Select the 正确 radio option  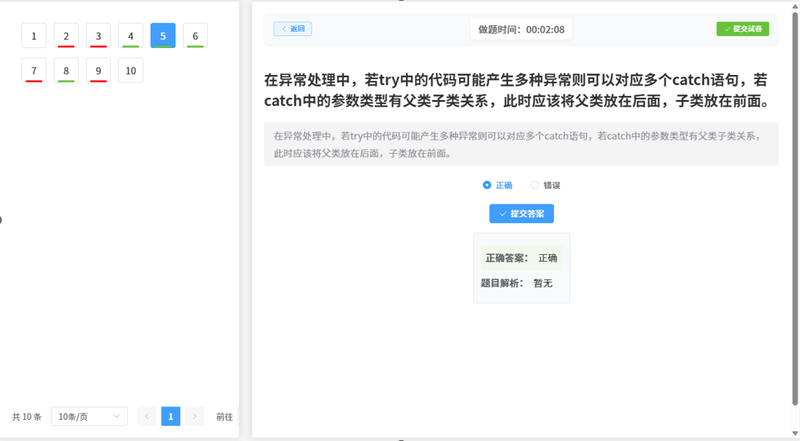[487, 185]
